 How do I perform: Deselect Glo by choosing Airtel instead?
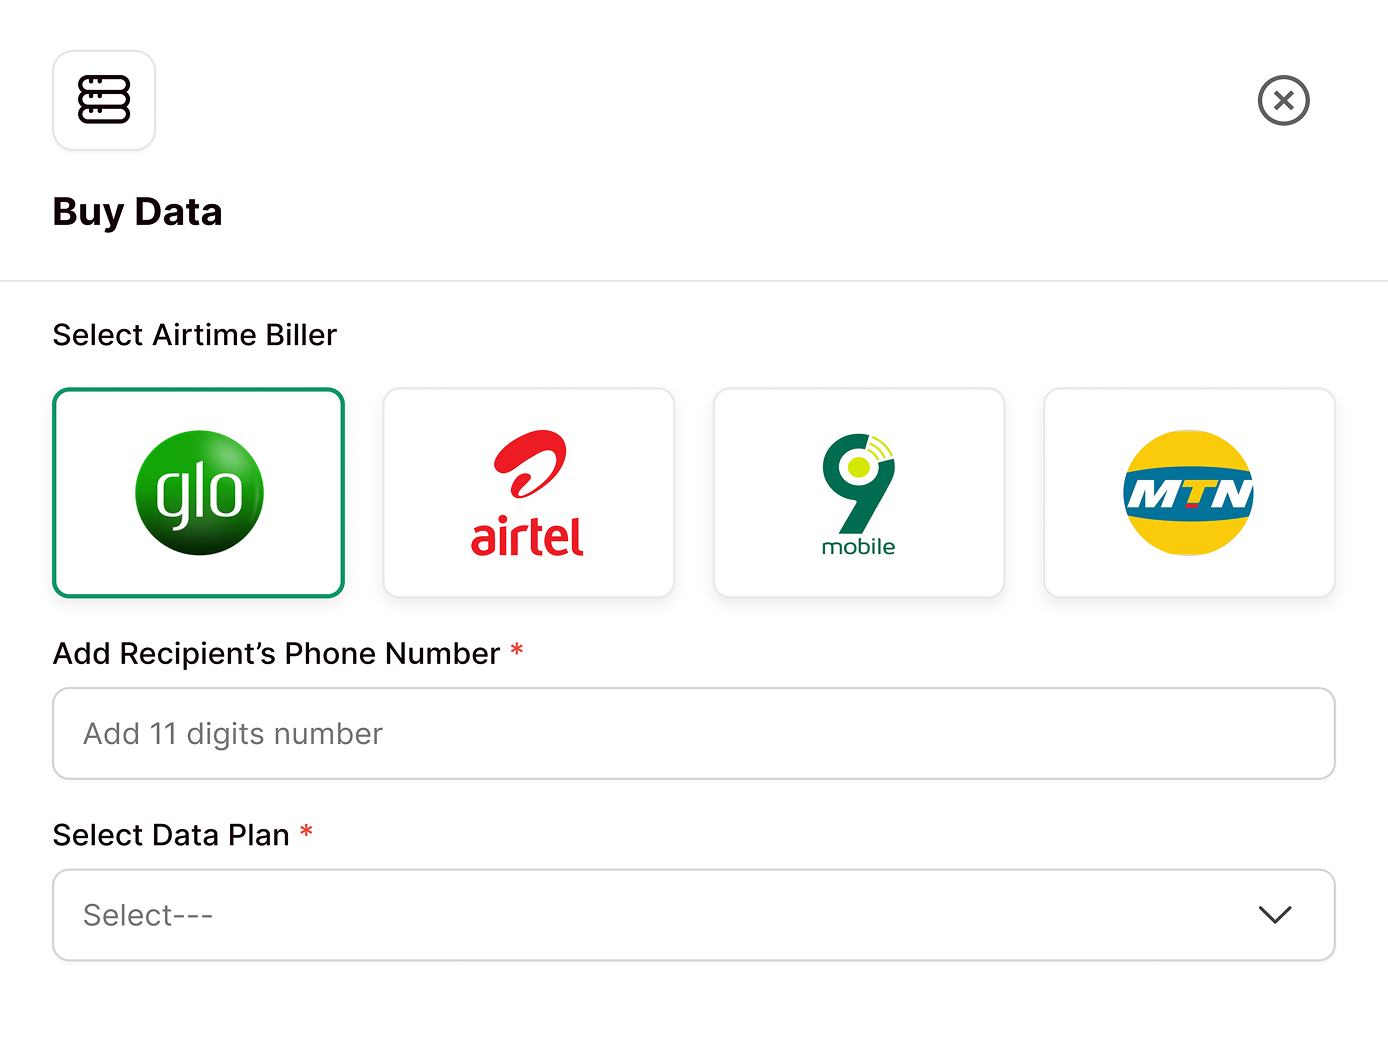528,492
